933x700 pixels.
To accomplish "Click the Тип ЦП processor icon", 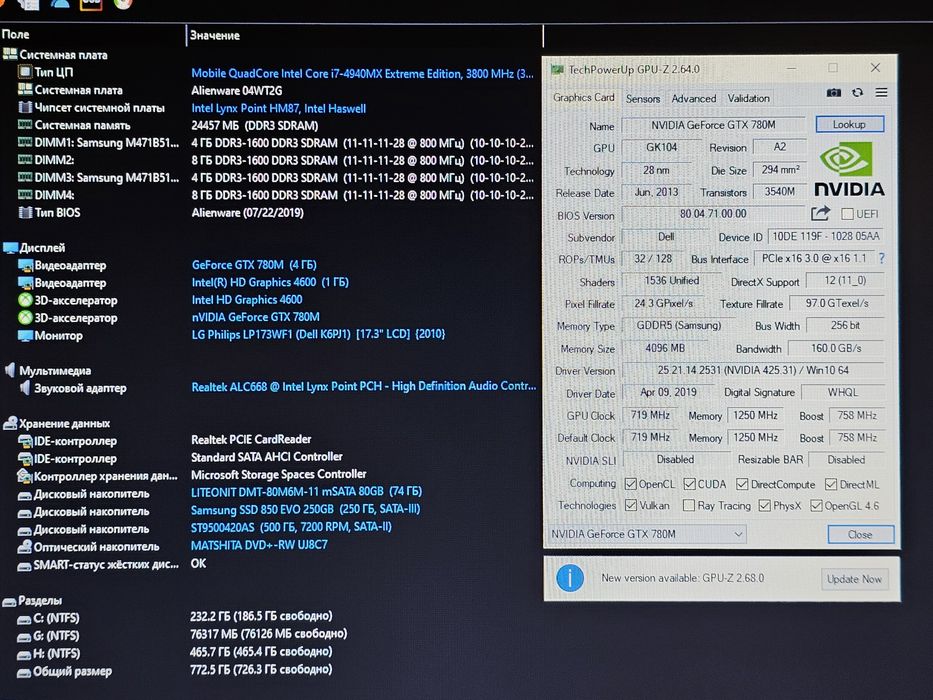I will pyautogui.click(x=25, y=72).
